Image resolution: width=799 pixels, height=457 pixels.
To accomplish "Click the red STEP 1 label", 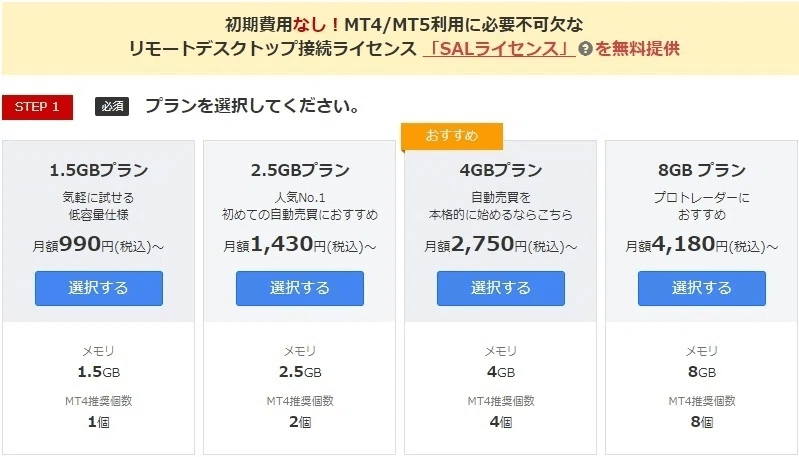I will (37, 107).
